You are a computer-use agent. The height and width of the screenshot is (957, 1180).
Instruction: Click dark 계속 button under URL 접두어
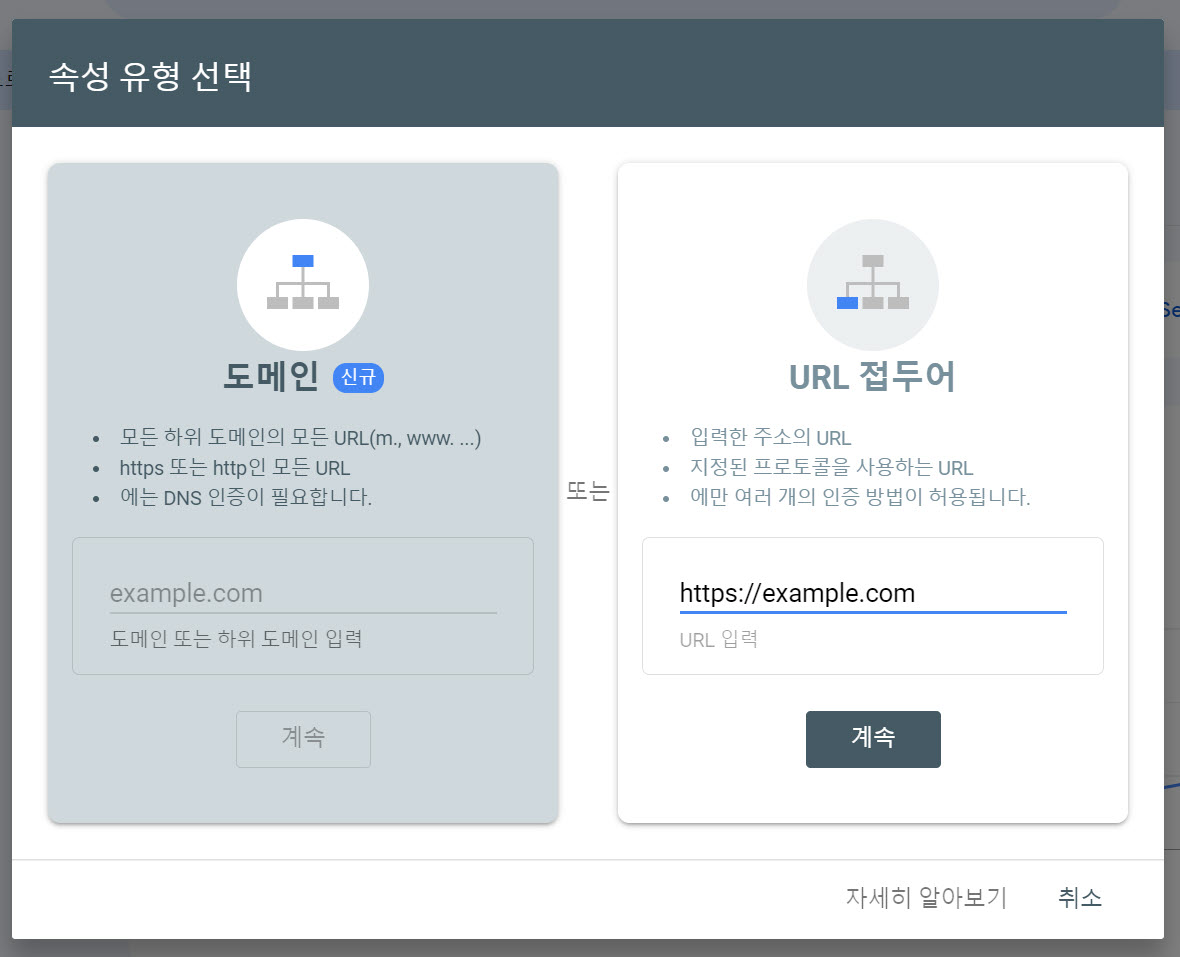point(873,739)
